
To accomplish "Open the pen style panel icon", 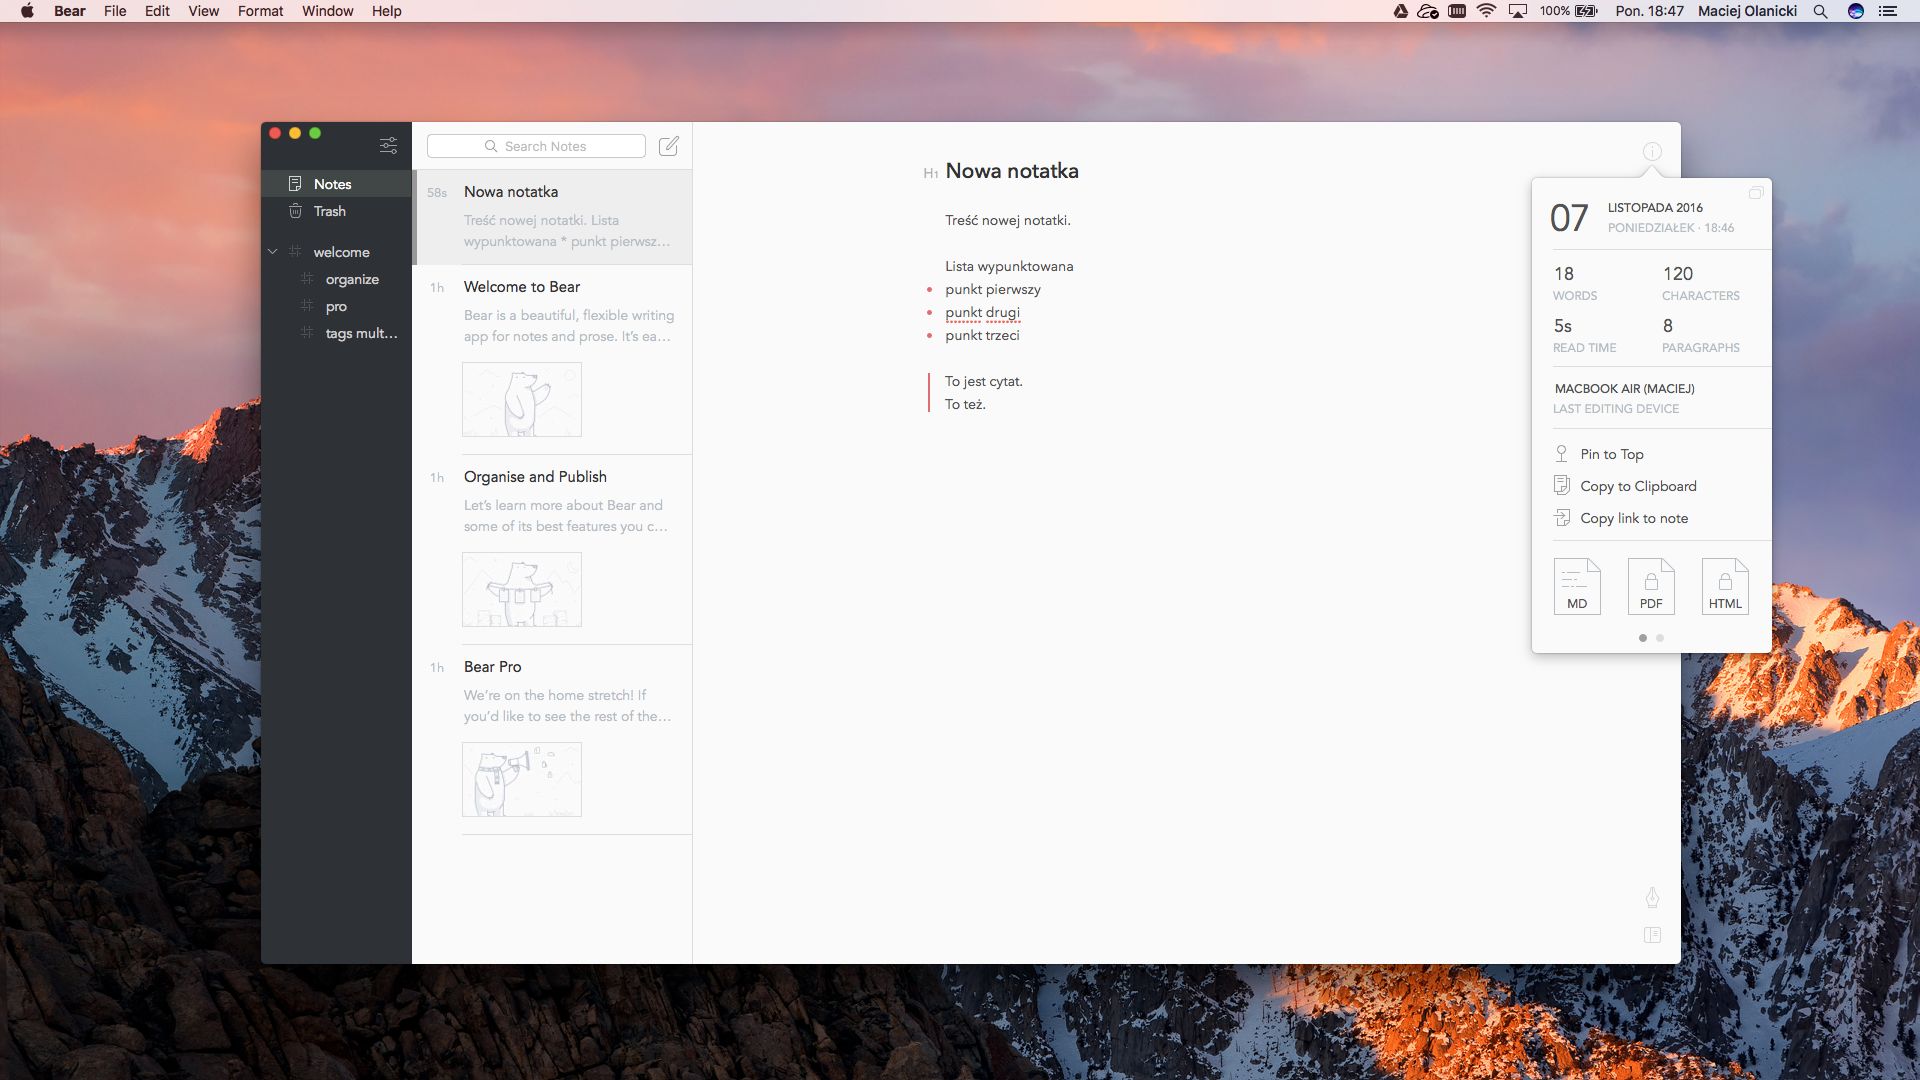I will (1652, 897).
